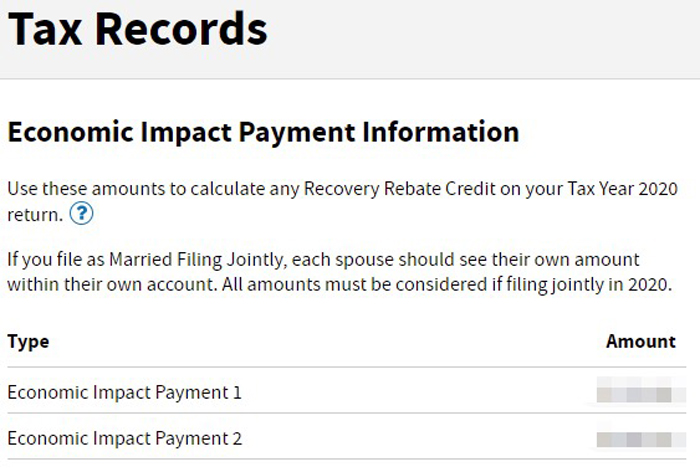This screenshot has height=472, width=700.
Task: Select the Economic Impact Payment 1 row
Action: click(346, 392)
